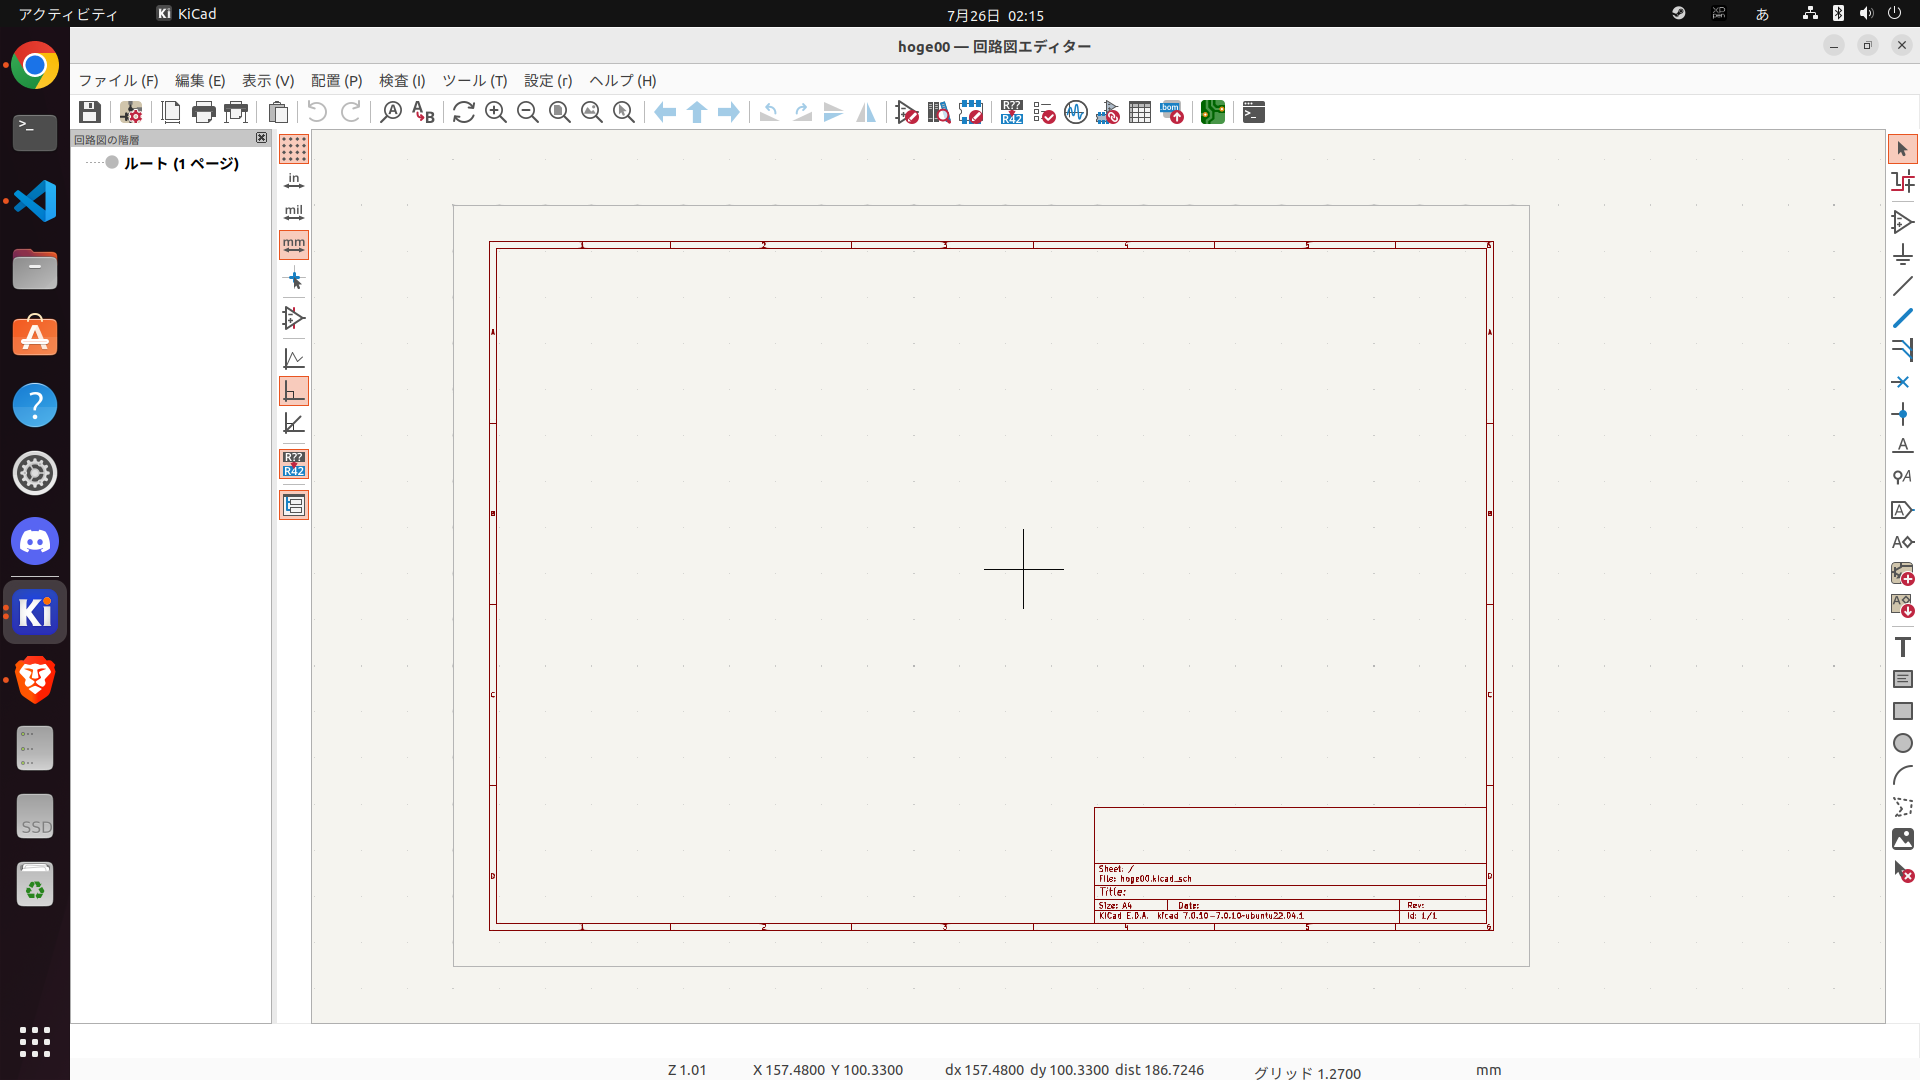
Task: Click the Zoom In magnifier icon
Action: tap(496, 112)
